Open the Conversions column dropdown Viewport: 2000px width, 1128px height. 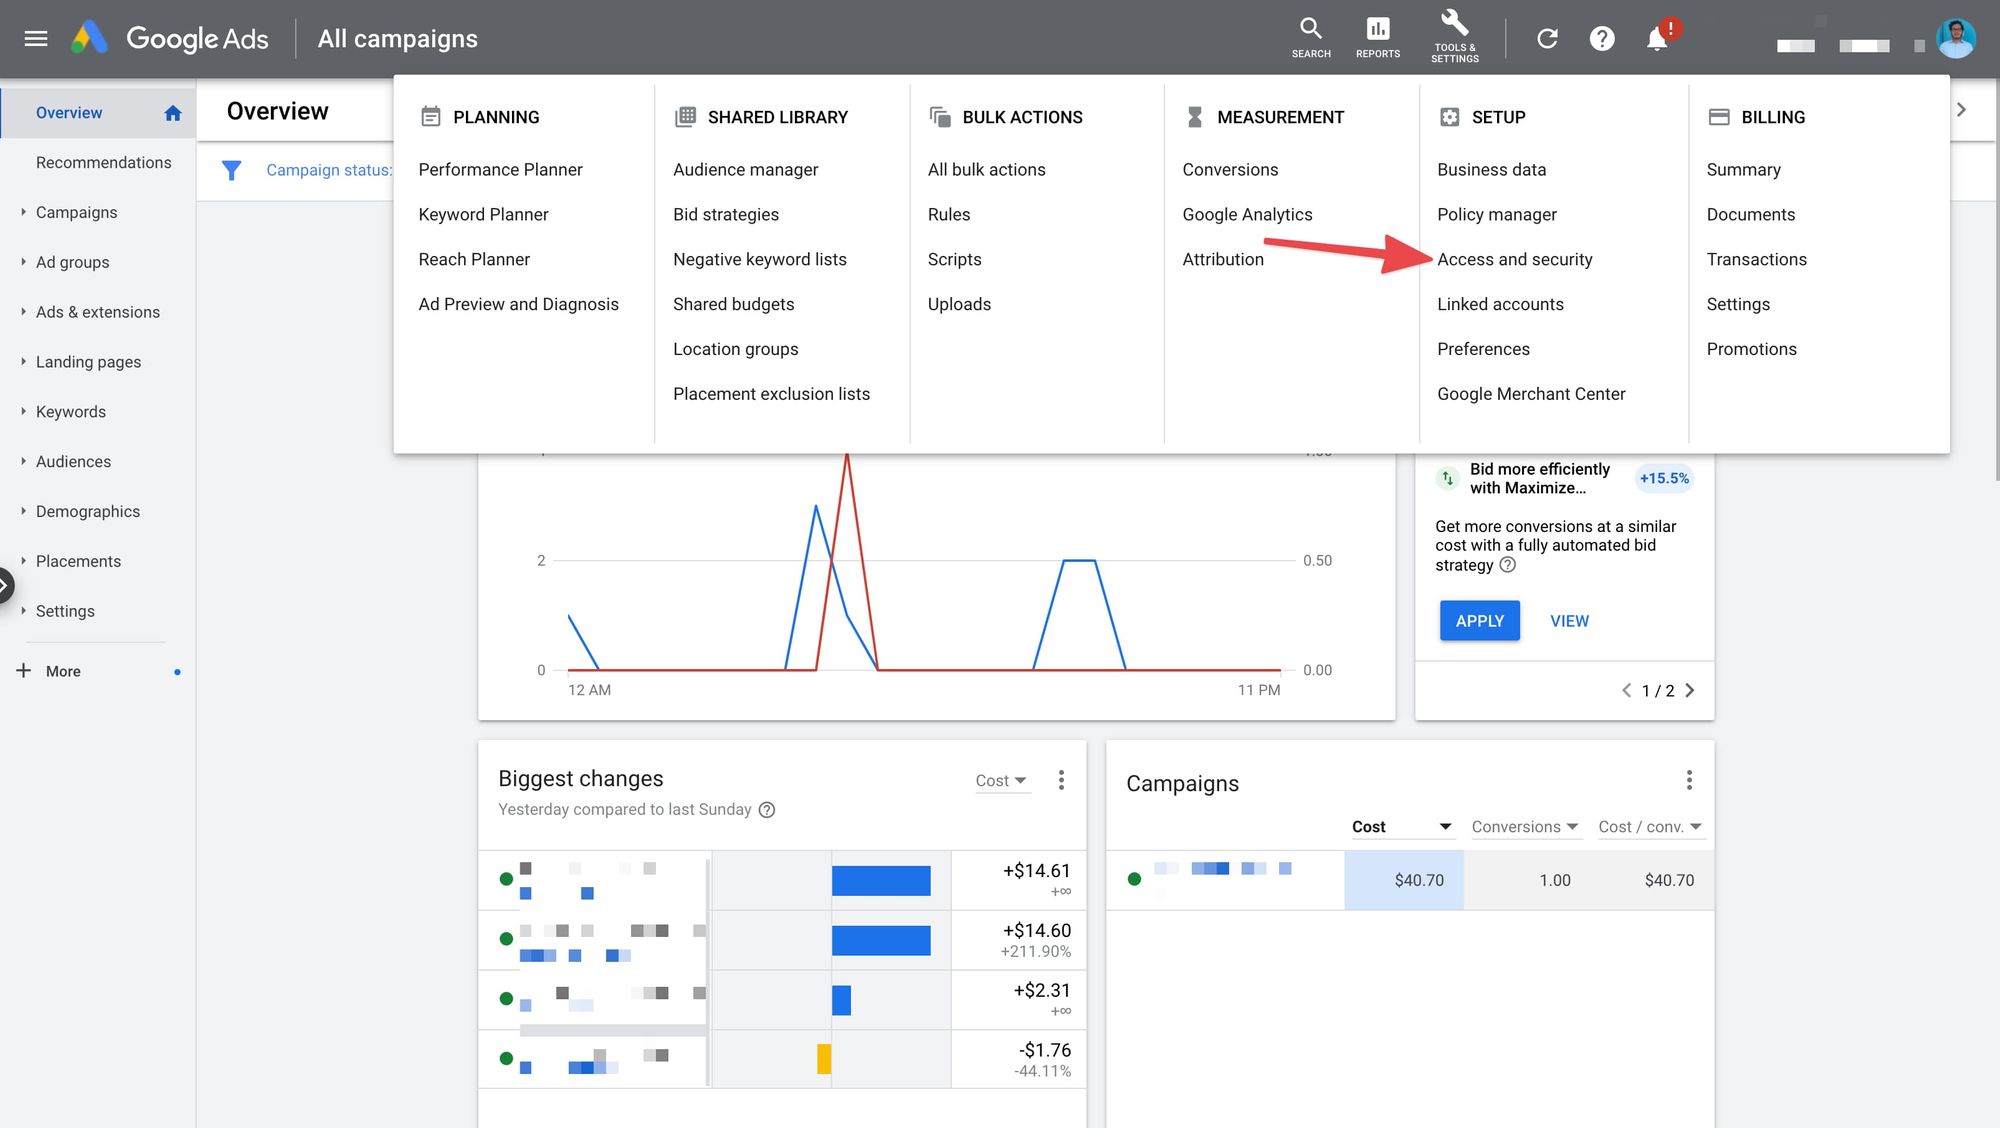click(x=1525, y=827)
